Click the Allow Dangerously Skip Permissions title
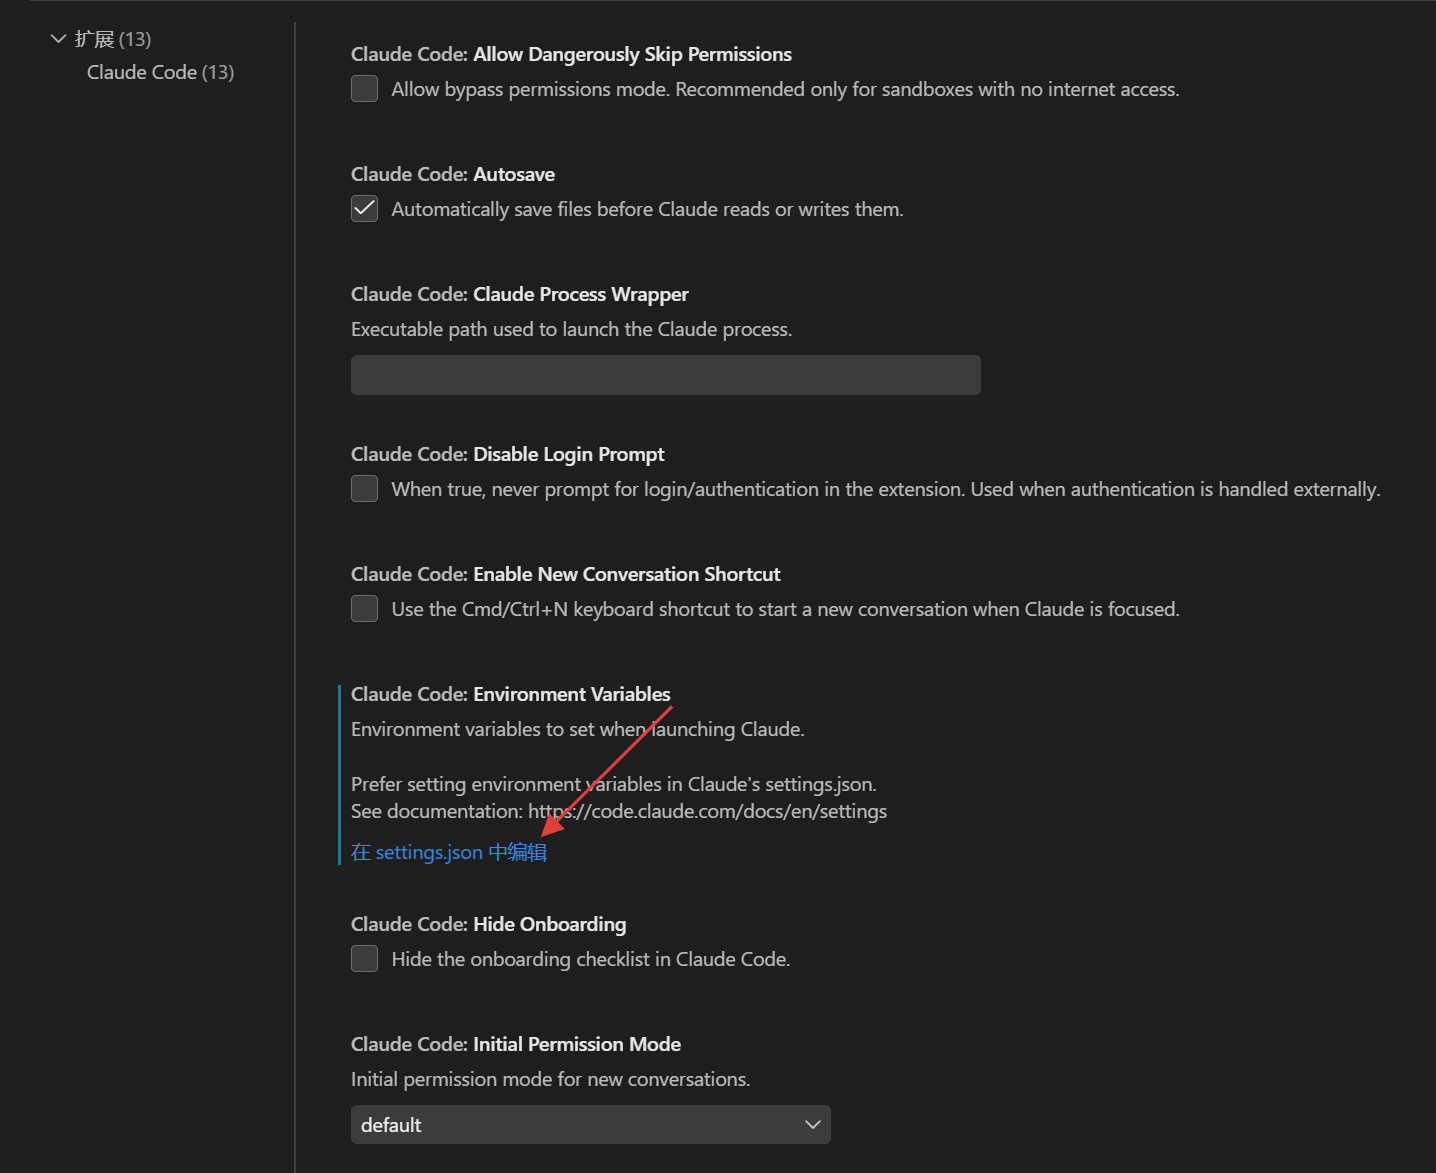The height and width of the screenshot is (1173, 1436). [571, 54]
